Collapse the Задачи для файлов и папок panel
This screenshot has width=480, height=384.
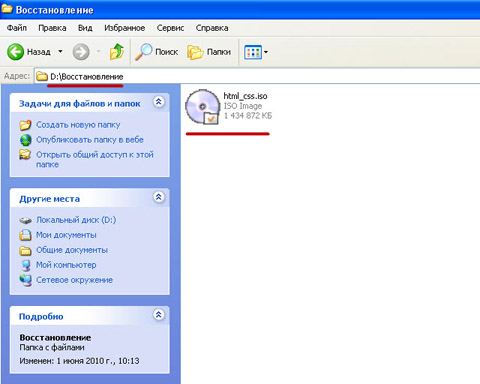pos(159,102)
